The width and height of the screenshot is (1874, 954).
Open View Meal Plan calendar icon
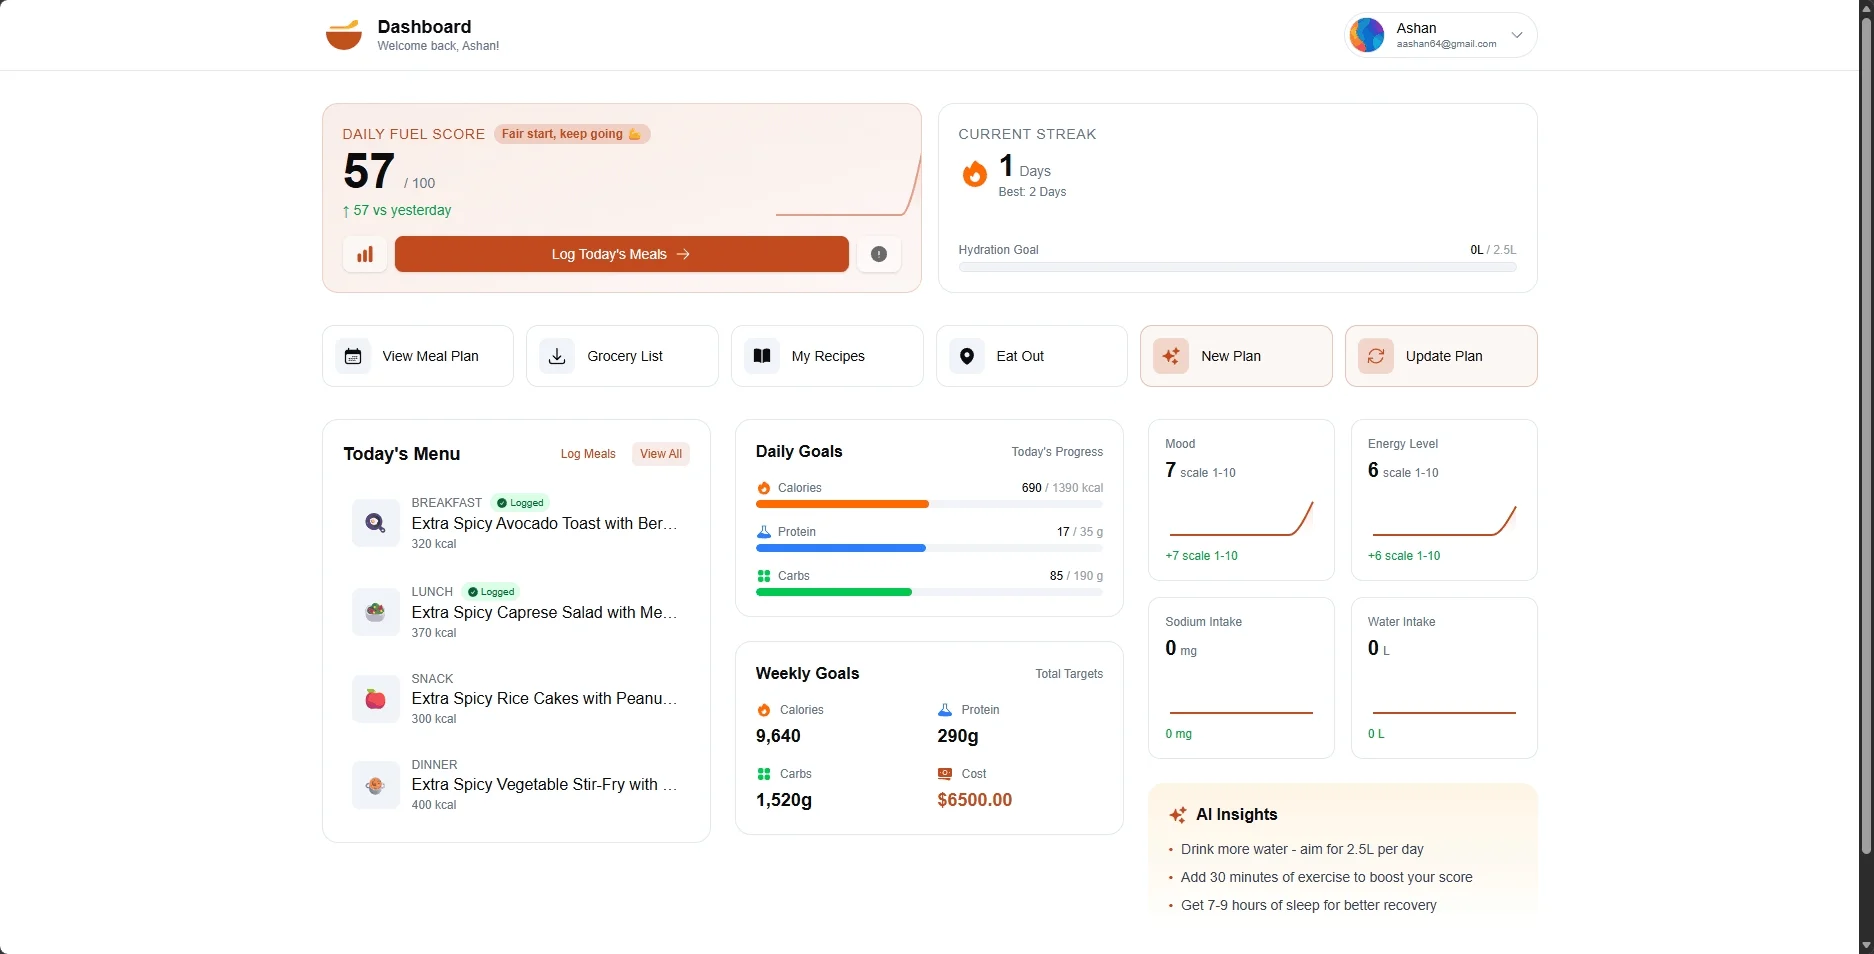pos(353,356)
